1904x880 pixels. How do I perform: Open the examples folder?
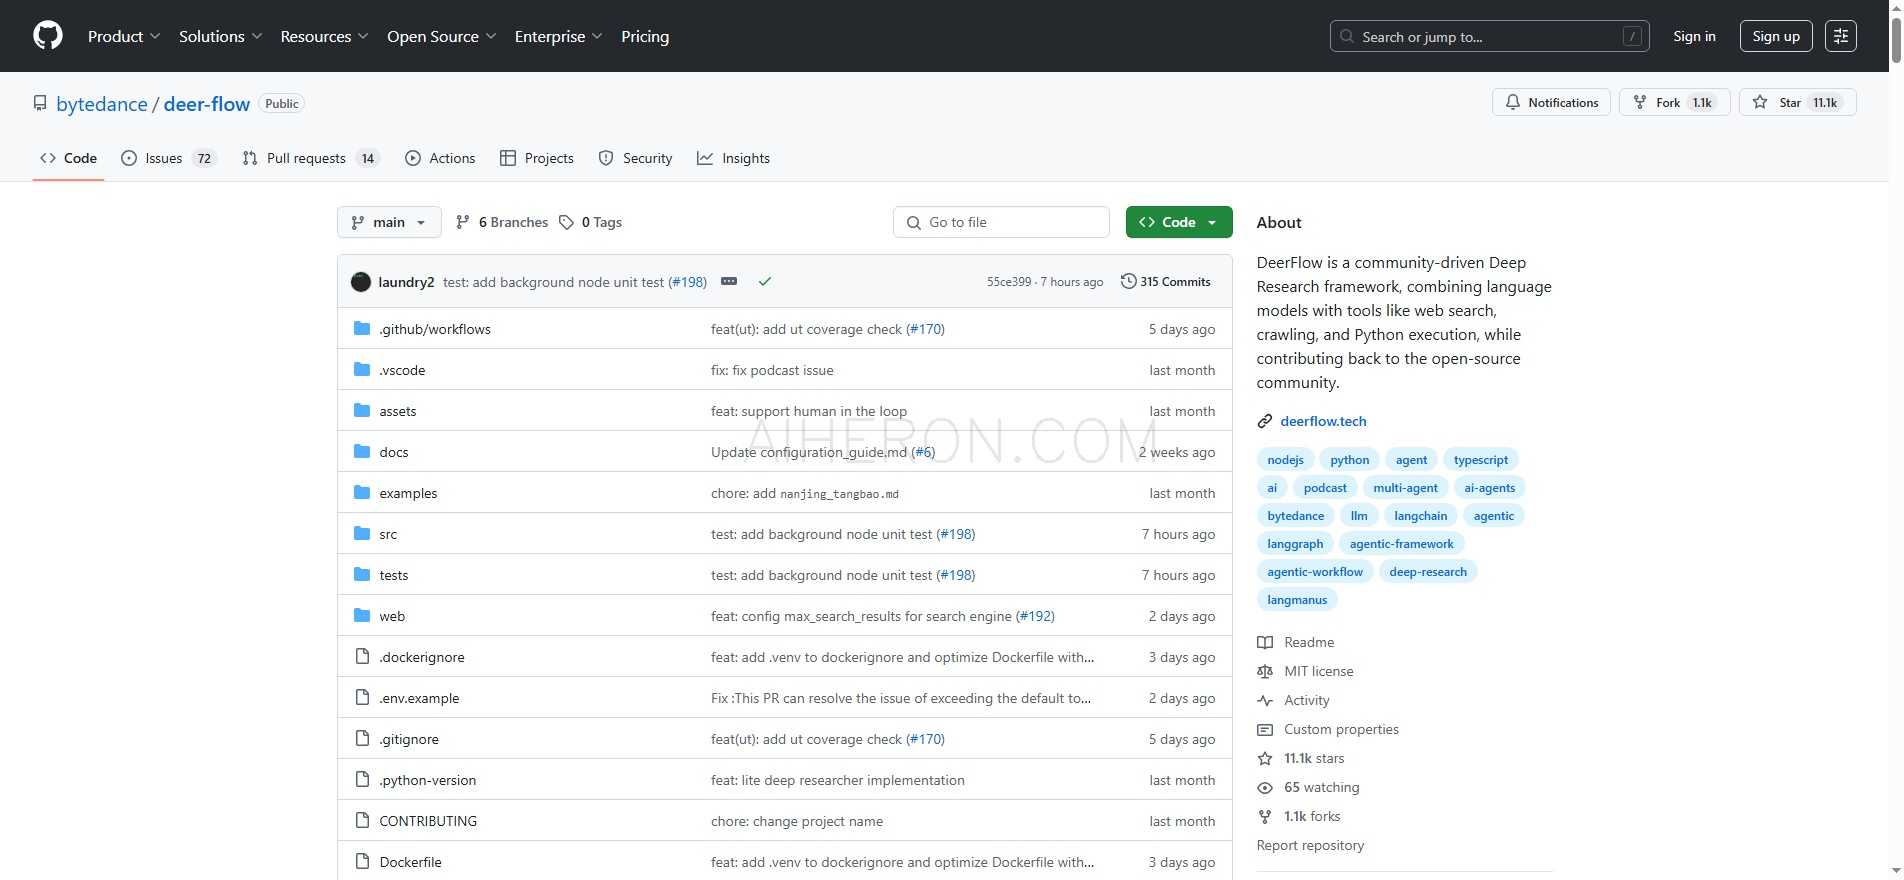pos(408,493)
